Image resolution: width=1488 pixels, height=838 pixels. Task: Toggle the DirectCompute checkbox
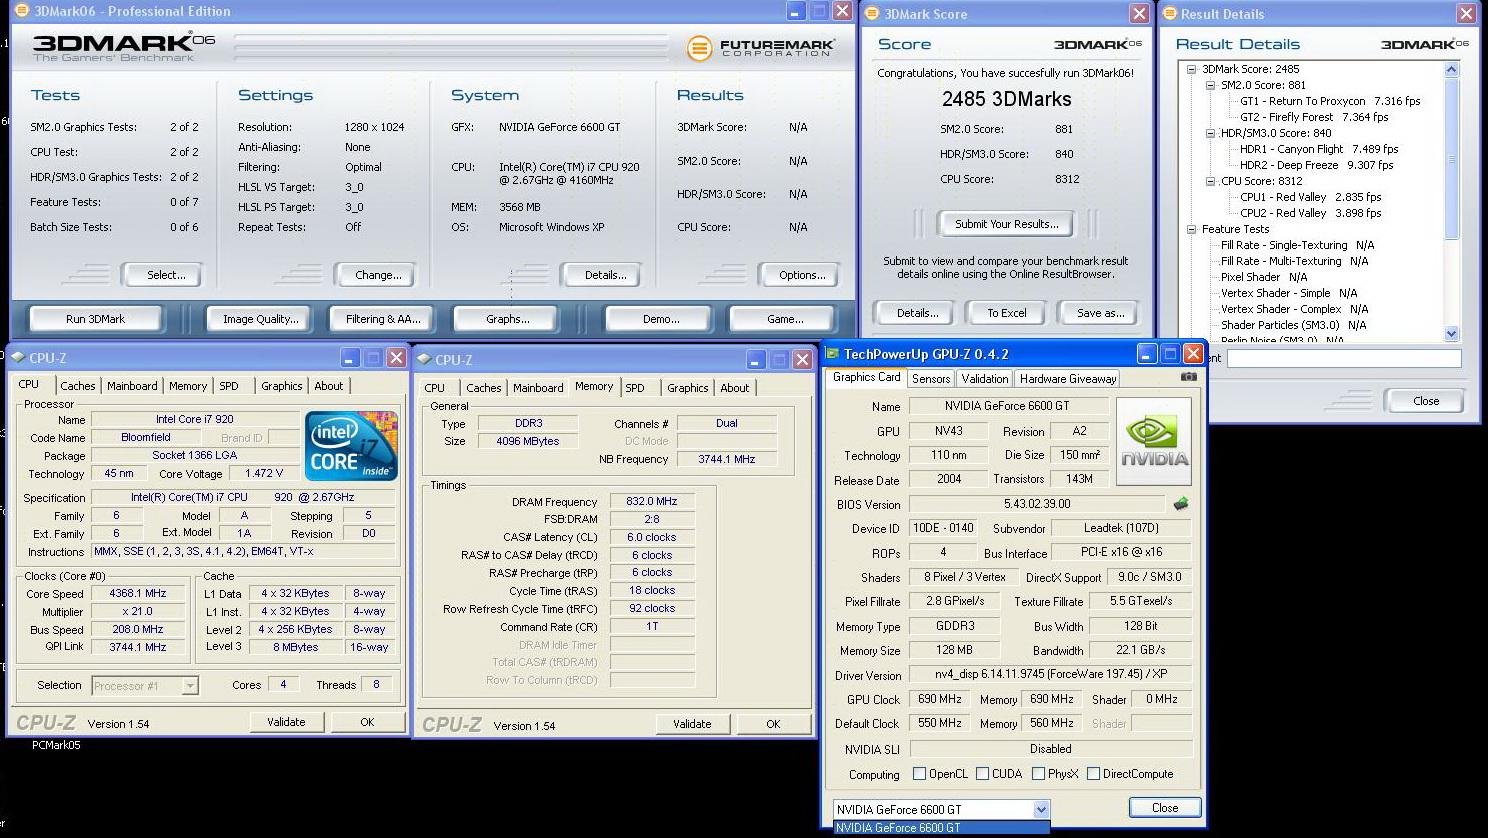point(1093,774)
